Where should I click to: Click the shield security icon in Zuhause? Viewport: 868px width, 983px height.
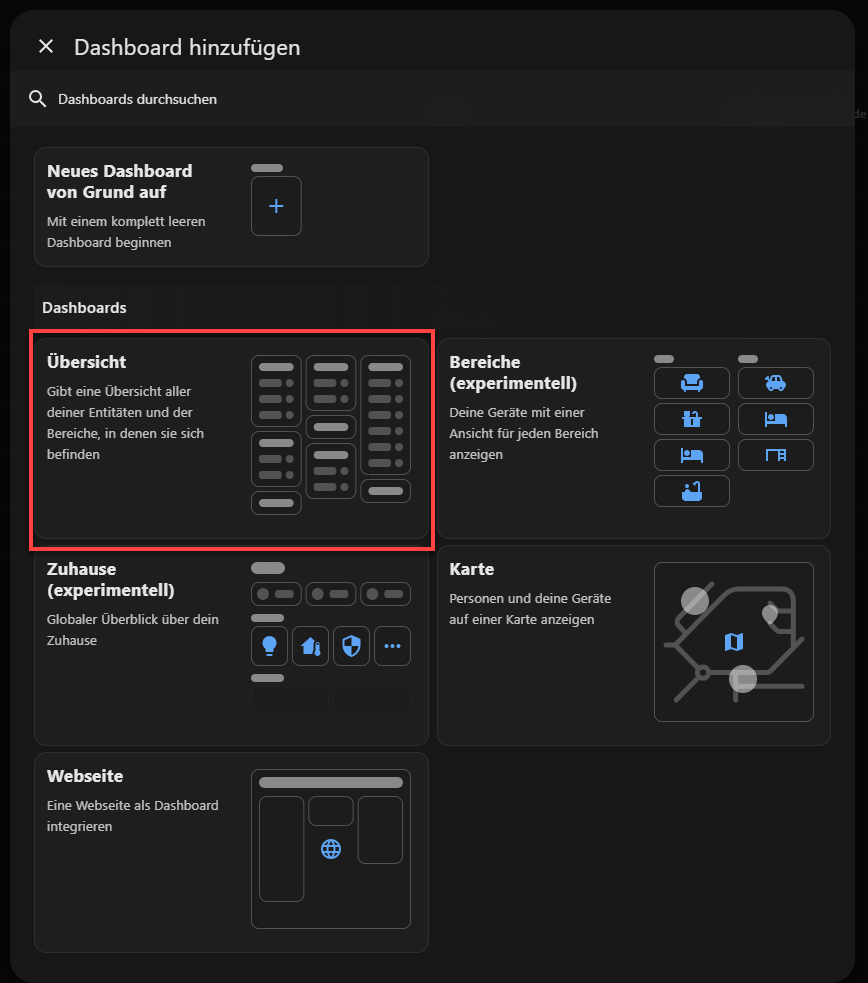click(x=351, y=647)
